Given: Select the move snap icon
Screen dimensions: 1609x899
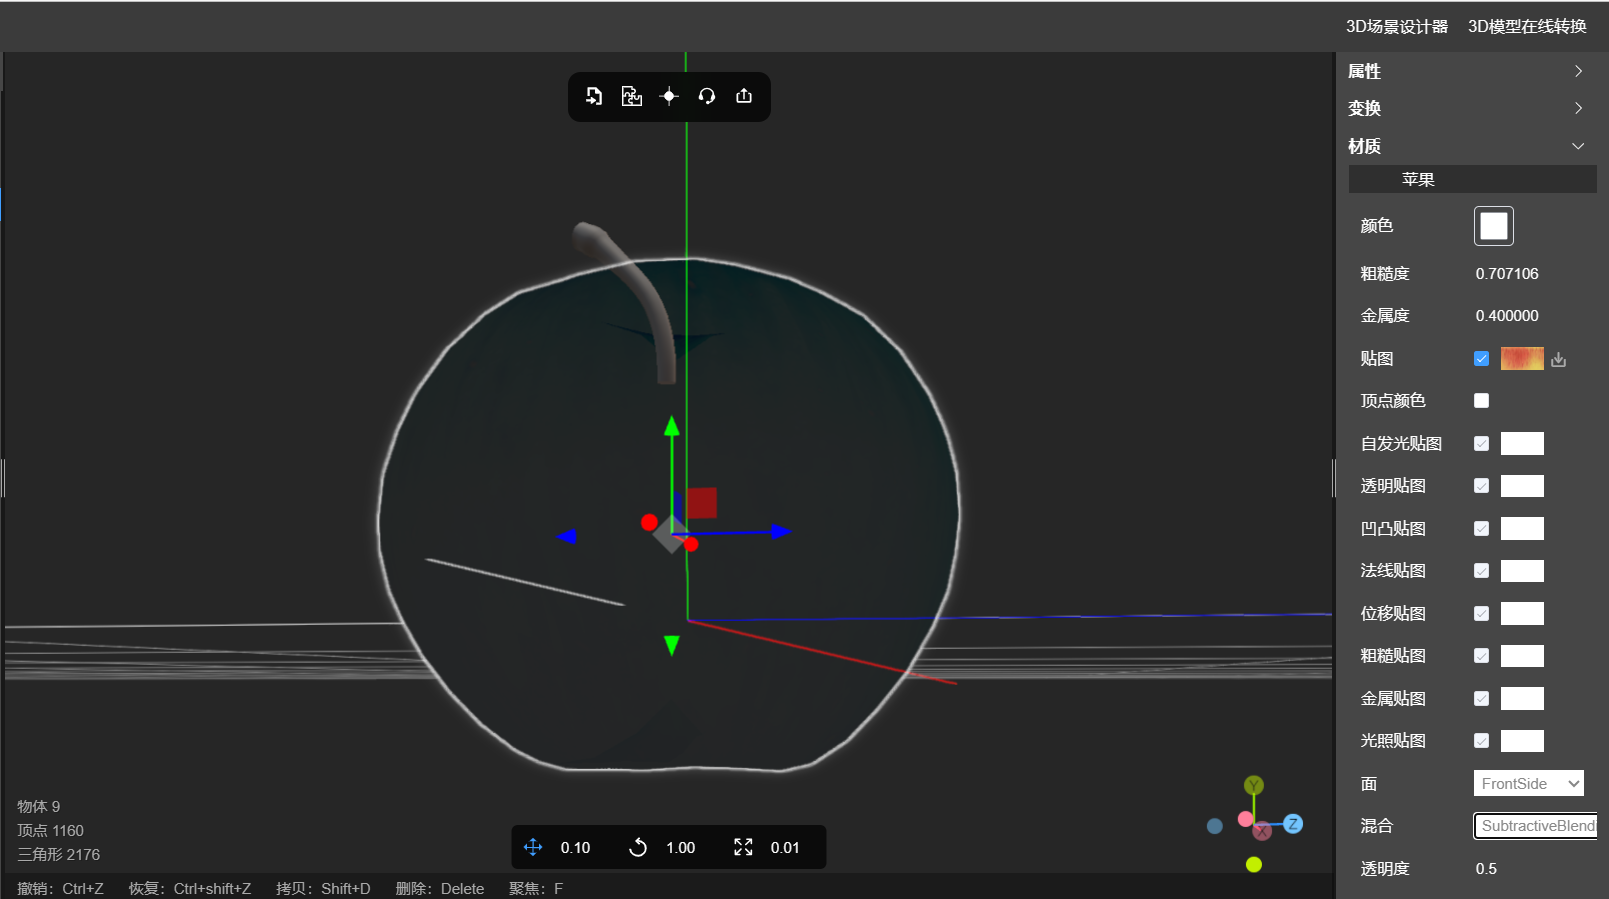Looking at the screenshot, I should tap(533, 847).
